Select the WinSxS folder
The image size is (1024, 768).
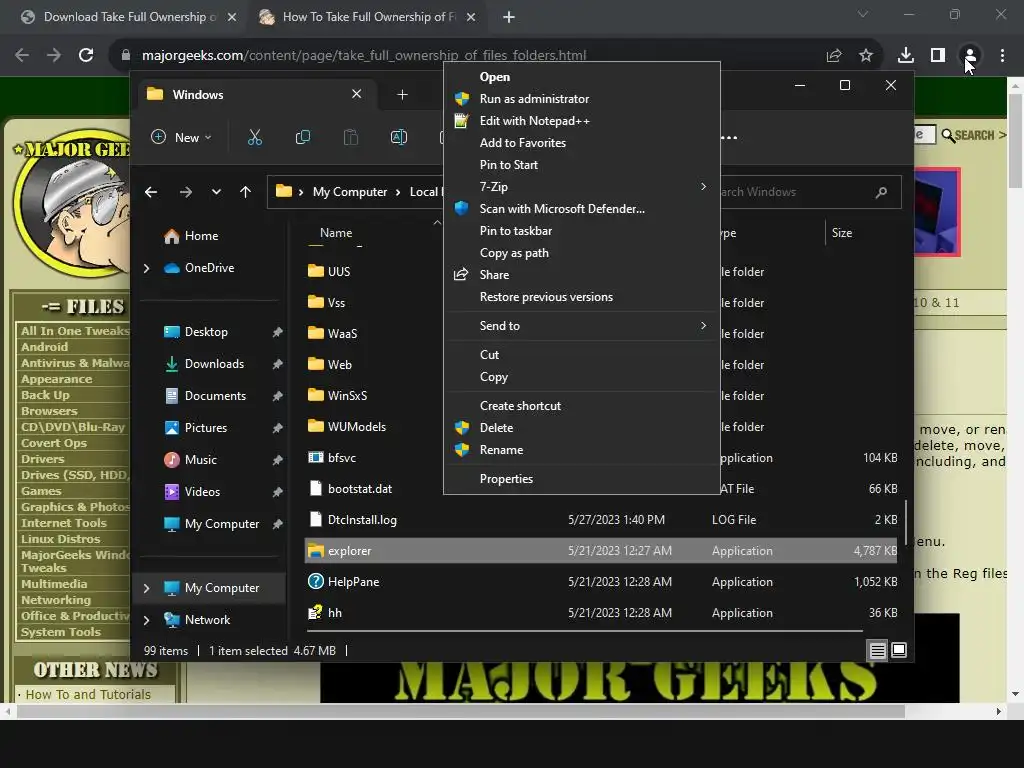pos(347,396)
